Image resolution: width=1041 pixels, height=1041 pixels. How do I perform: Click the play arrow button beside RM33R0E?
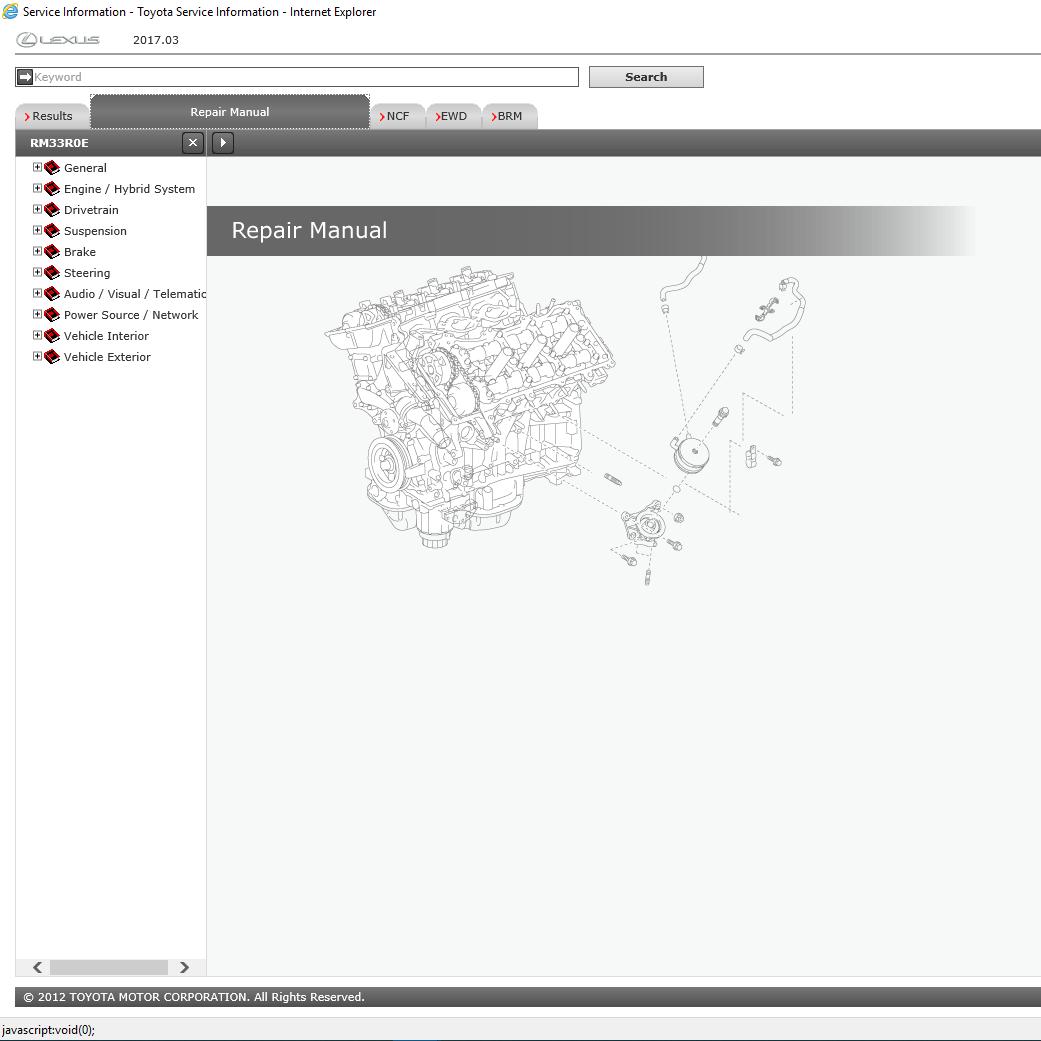(223, 143)
